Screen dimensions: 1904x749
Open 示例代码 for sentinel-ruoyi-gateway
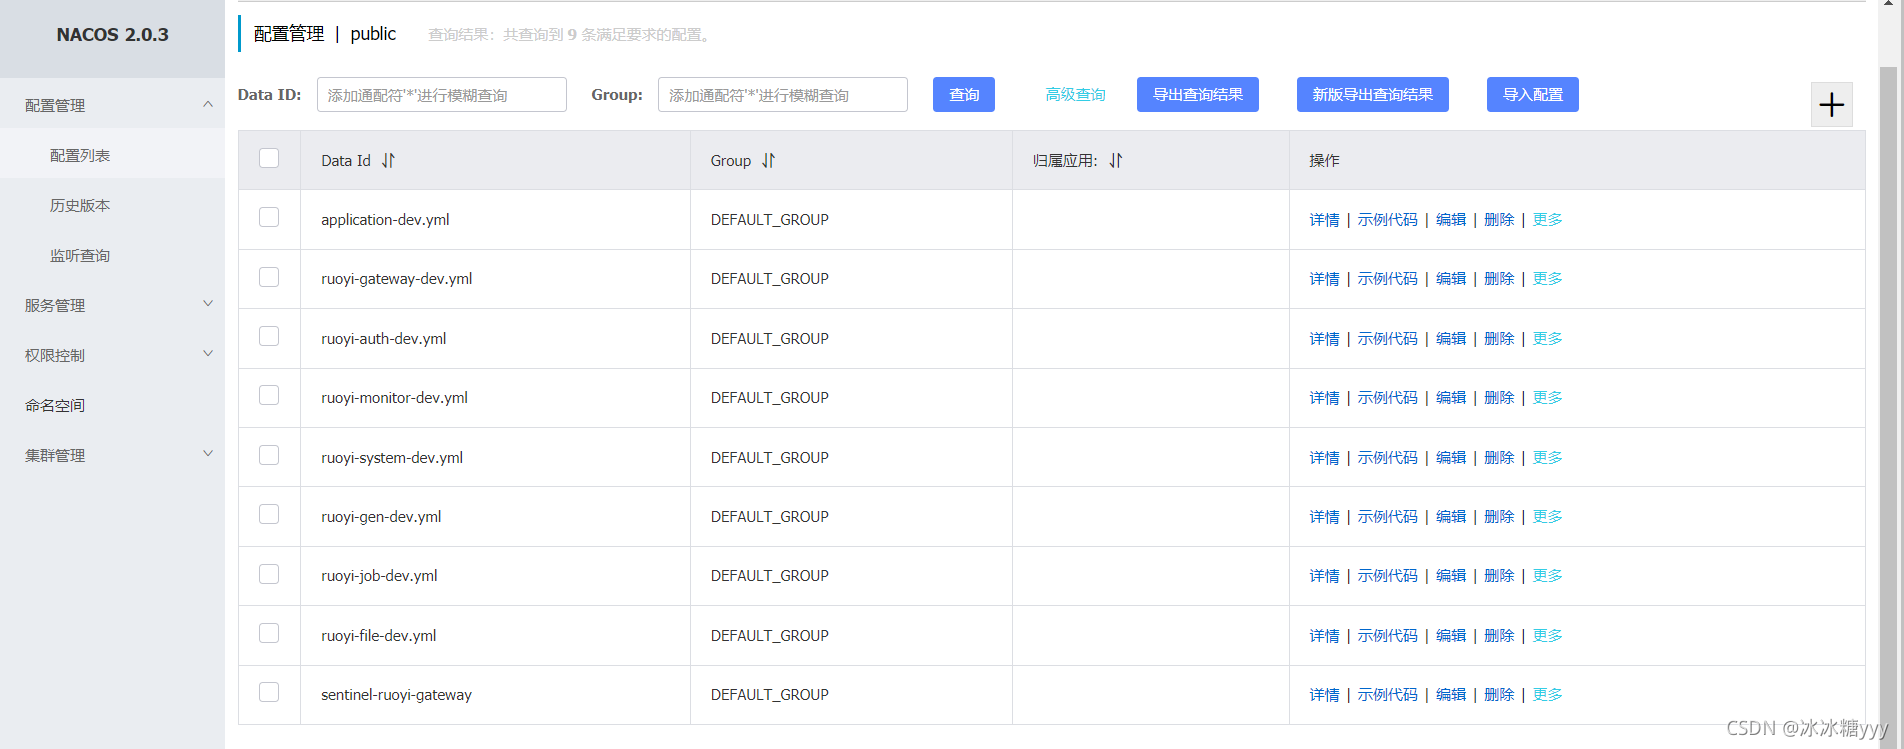(1388, 695)
